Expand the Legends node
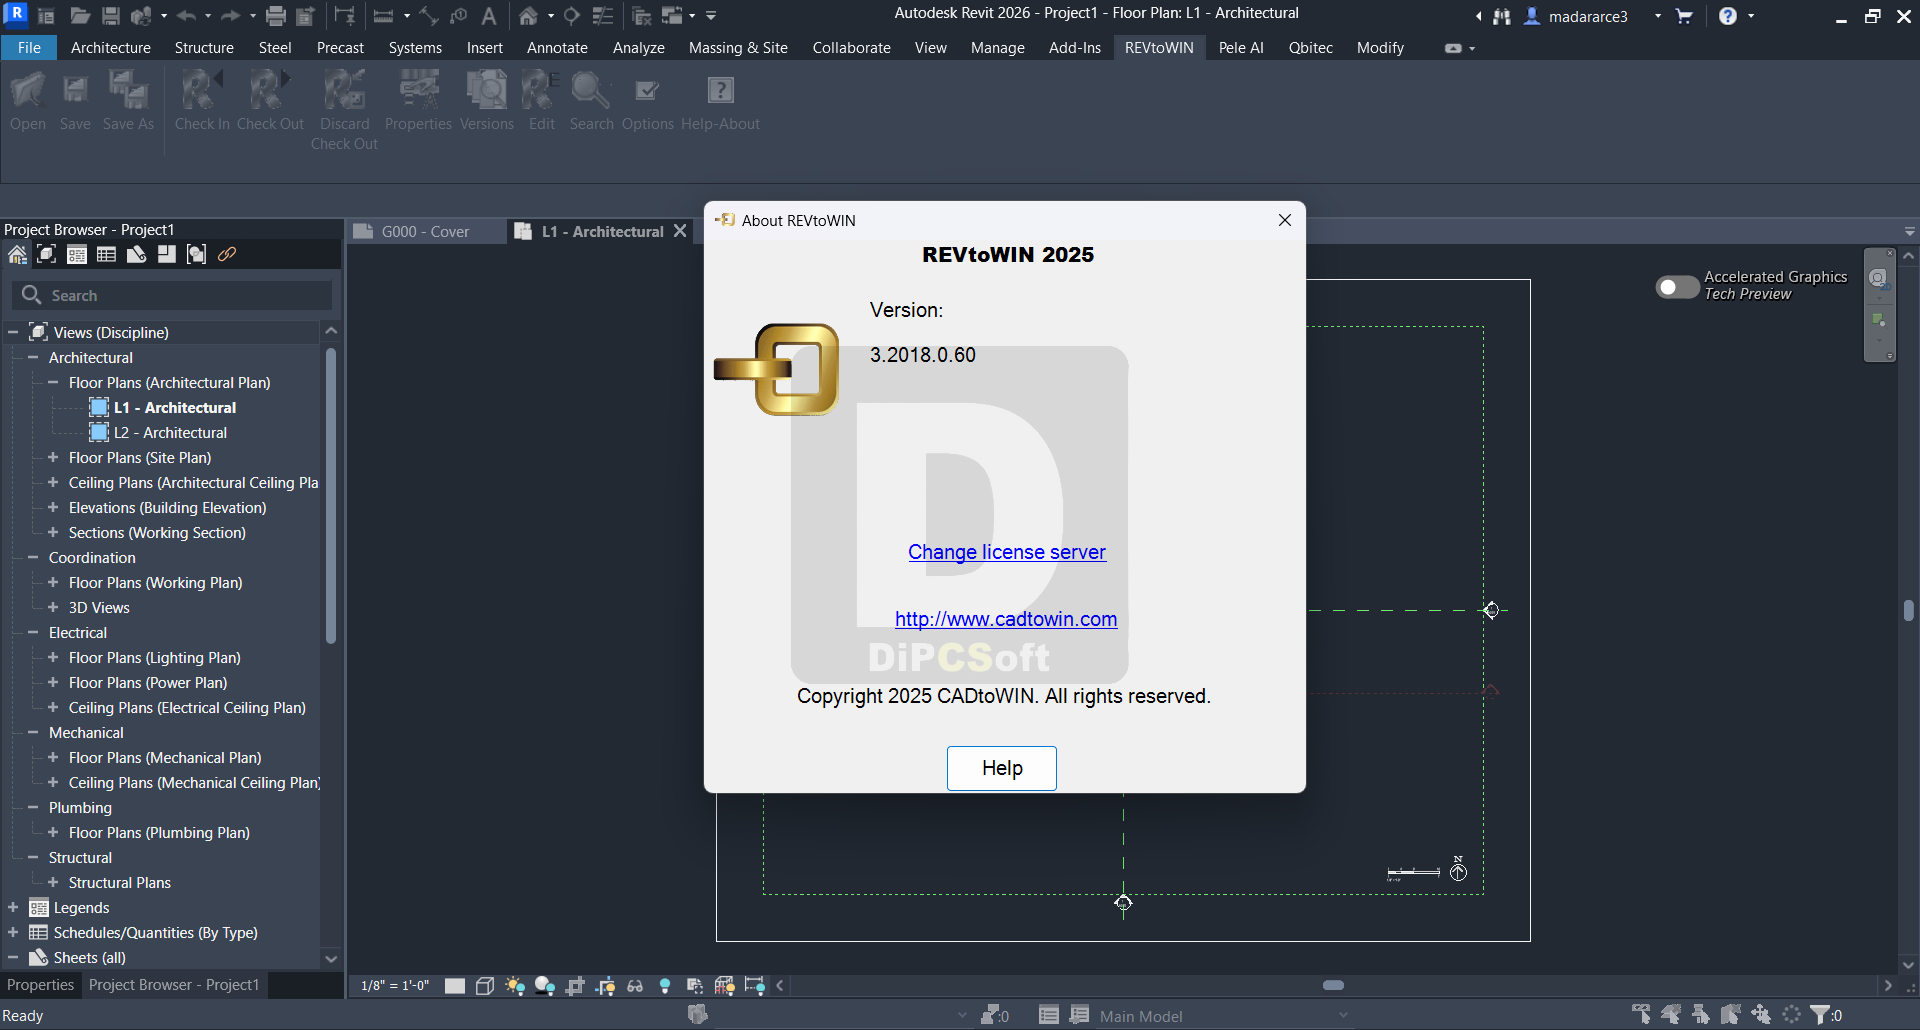 pos(13,907)
